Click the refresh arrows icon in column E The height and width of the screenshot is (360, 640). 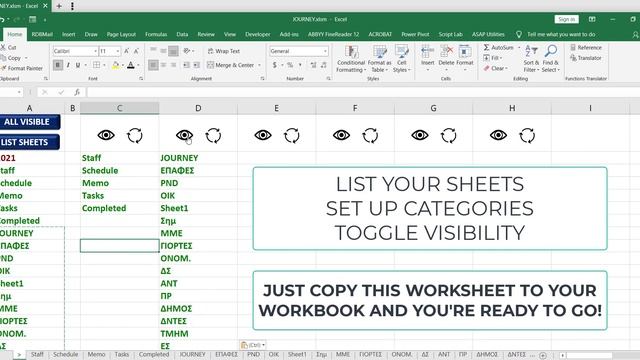[291, 136]
